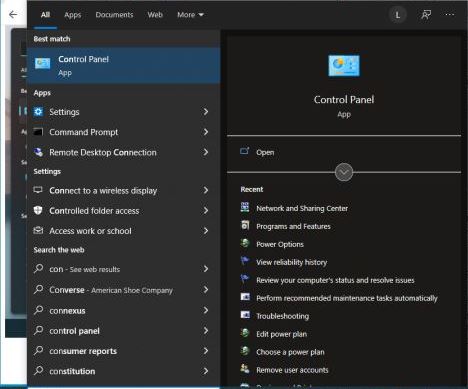Click the Choose a power plan icon
468x389 pixels.
tap(245, 351)
